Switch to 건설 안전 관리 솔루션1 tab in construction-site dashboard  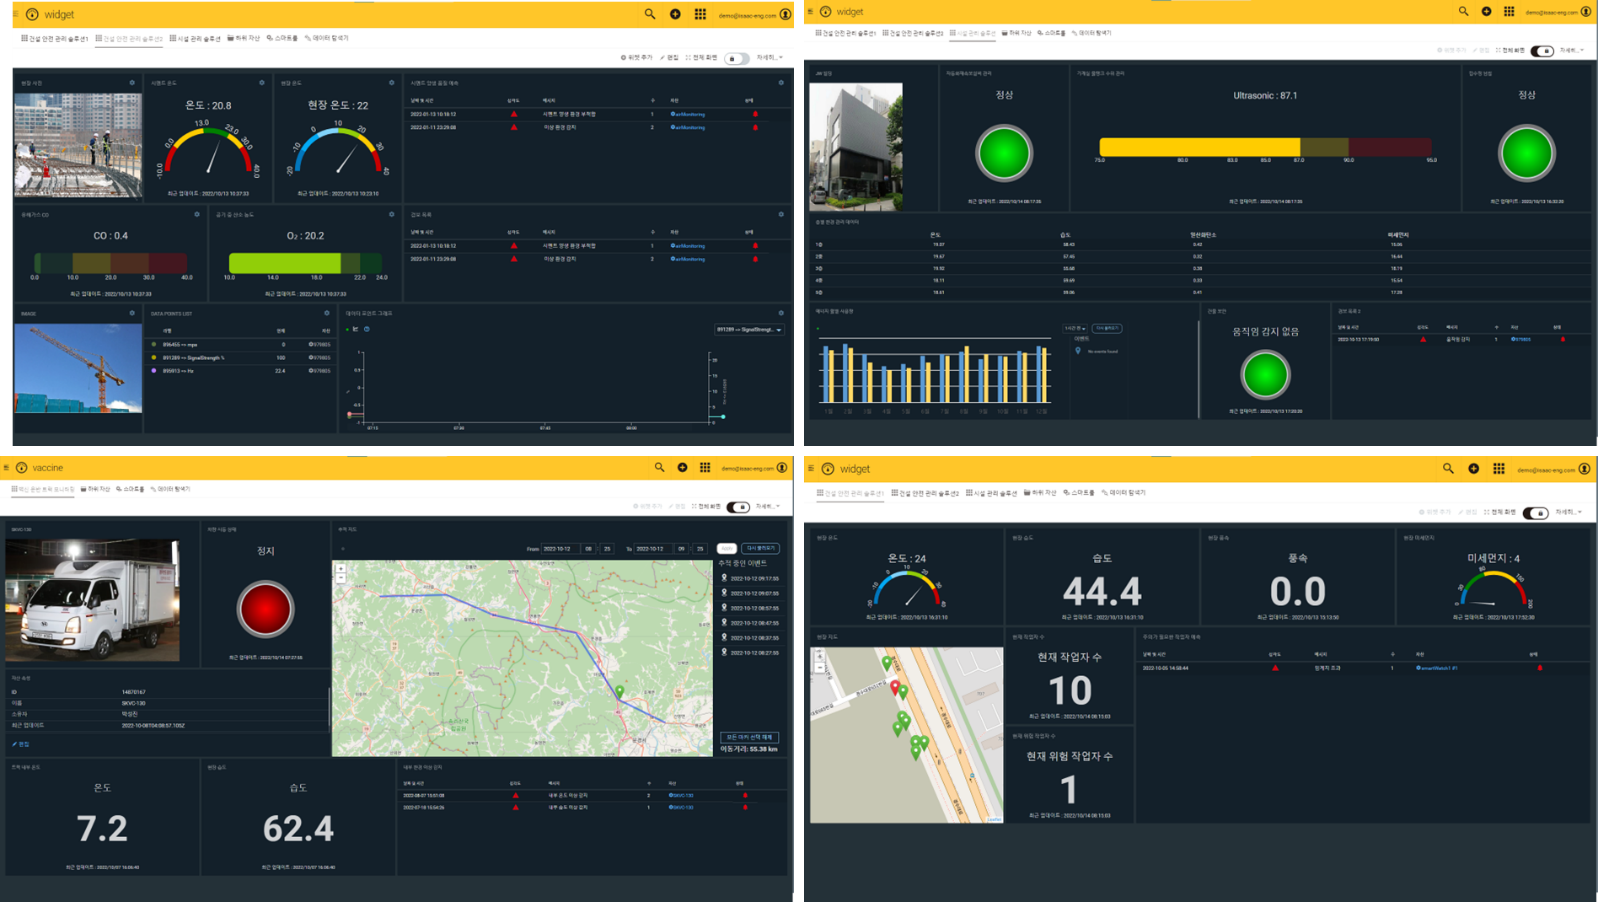[x=55, y=38]
